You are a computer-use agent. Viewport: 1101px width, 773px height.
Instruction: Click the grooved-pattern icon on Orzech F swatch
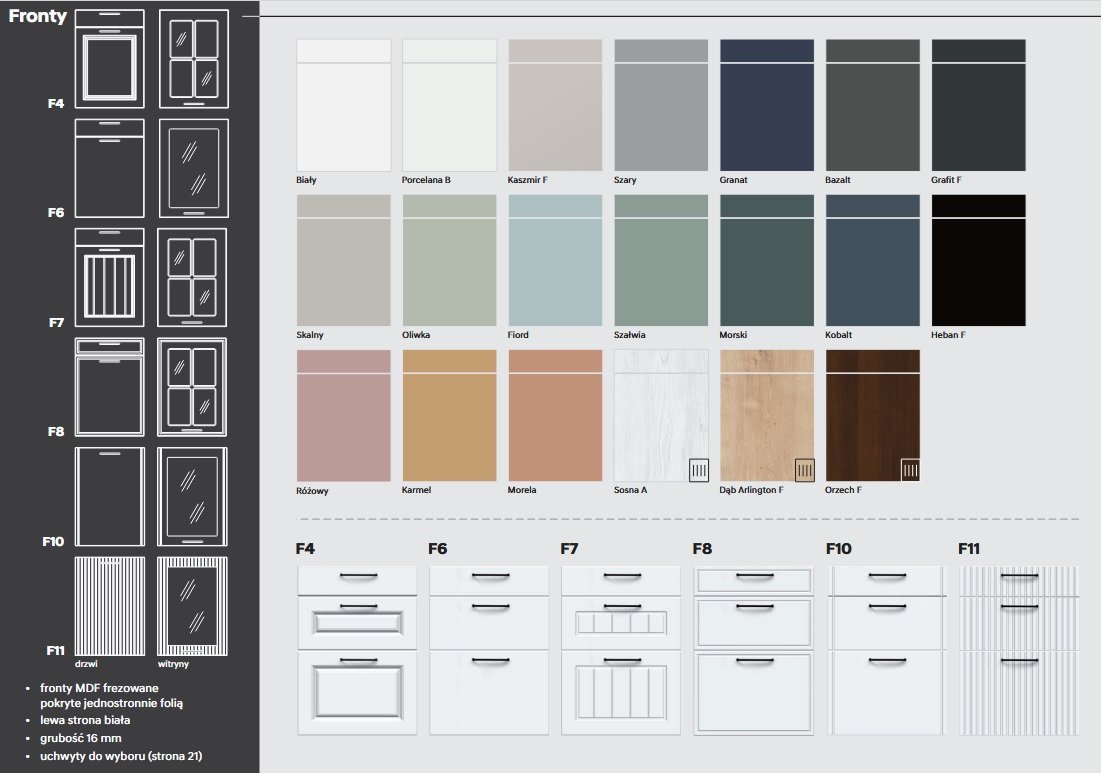coord(910,470)
